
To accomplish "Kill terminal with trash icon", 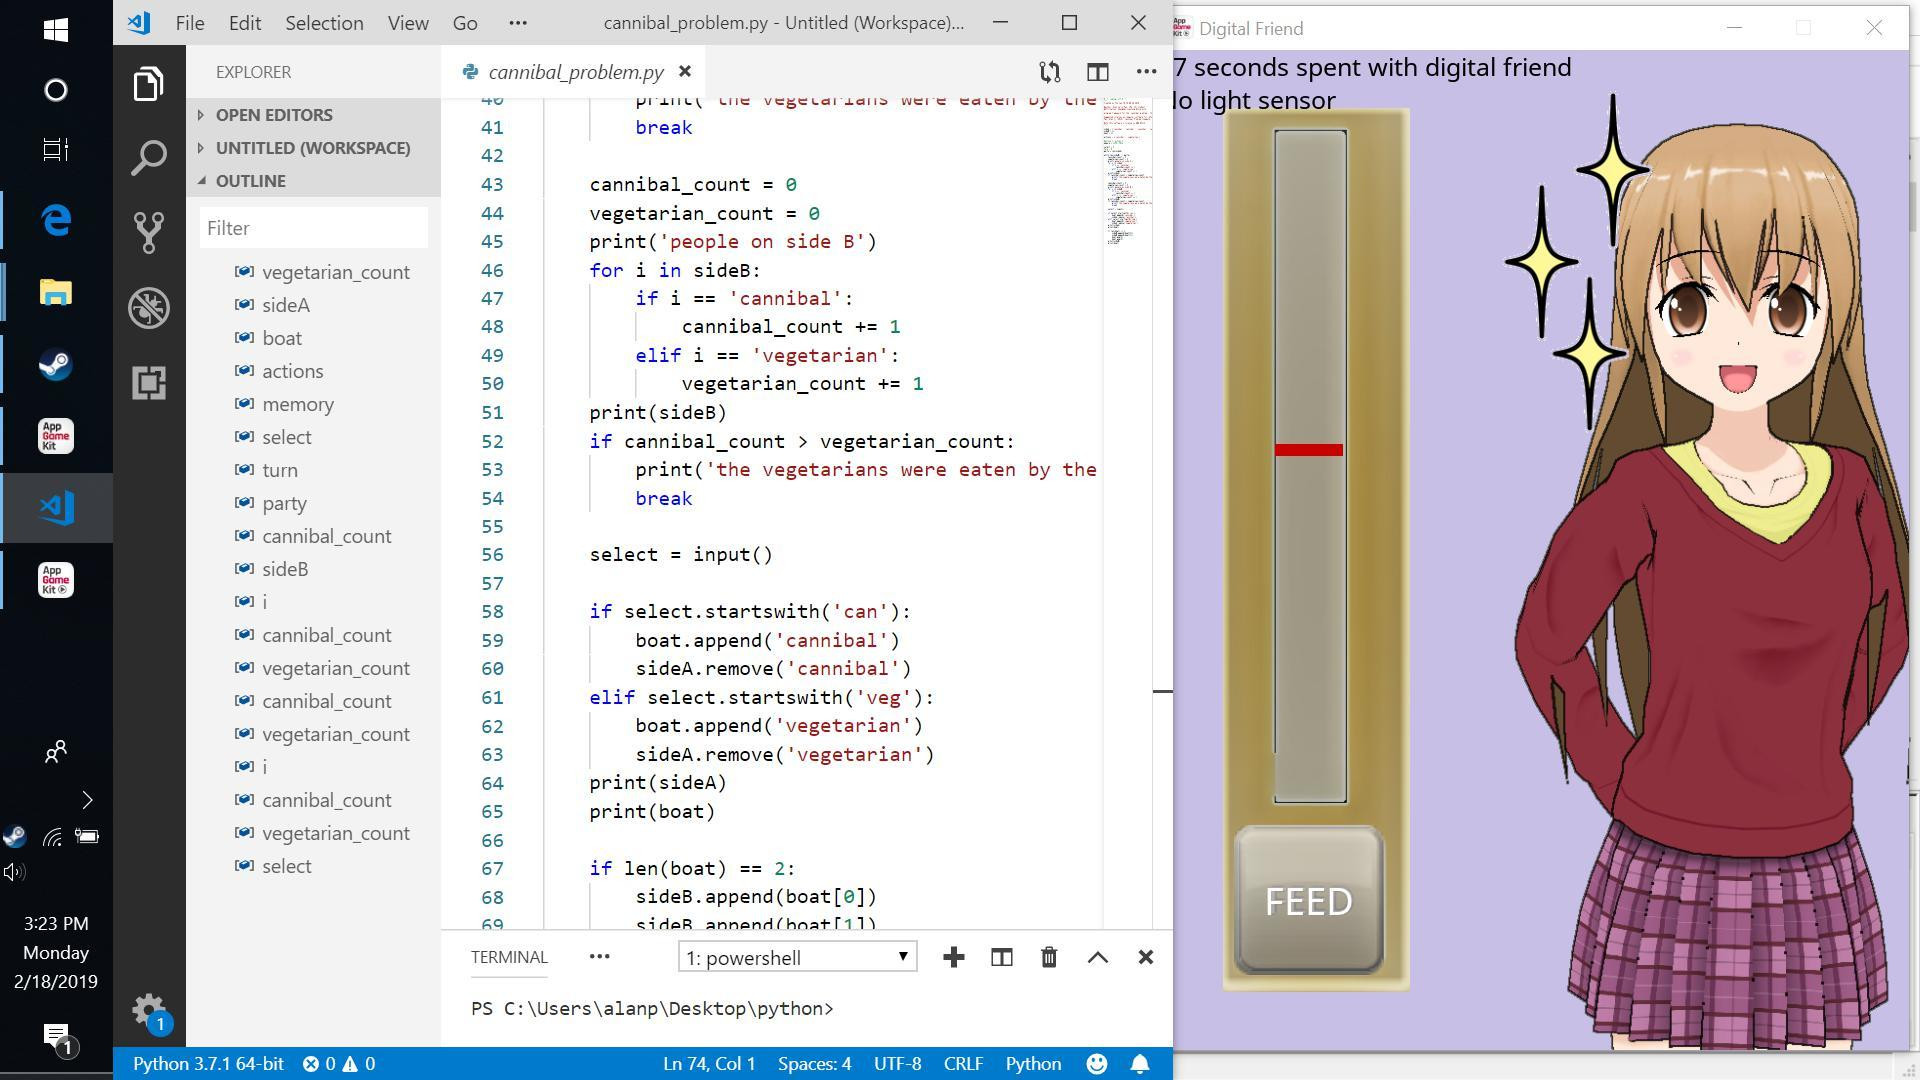I will (1049, 958).
